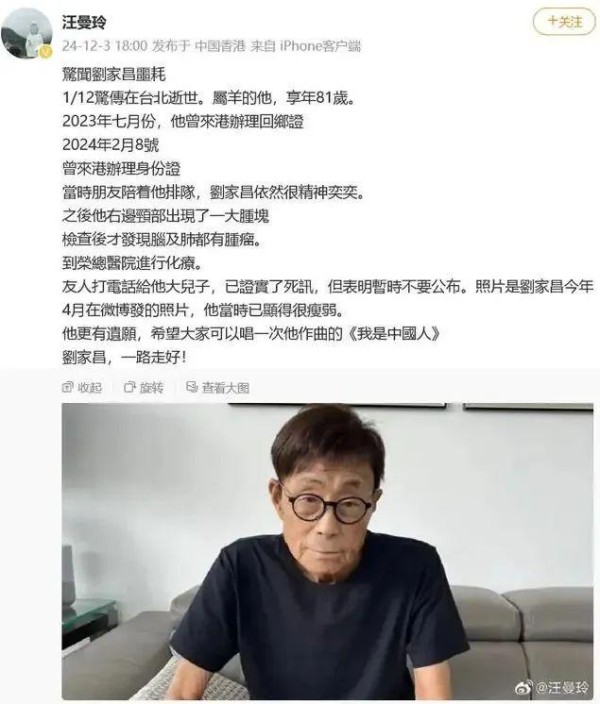Screen dimensions: 600x704
Task: Click the Weibo logo watermark in photo
Action: click(524, 687)
